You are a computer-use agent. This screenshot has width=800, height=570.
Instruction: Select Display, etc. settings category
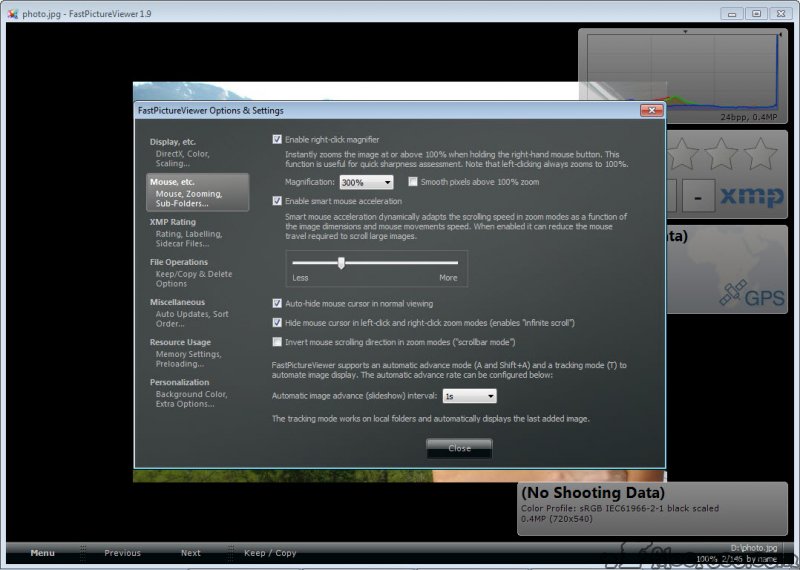pyautogui.click(x=197, y=152)
